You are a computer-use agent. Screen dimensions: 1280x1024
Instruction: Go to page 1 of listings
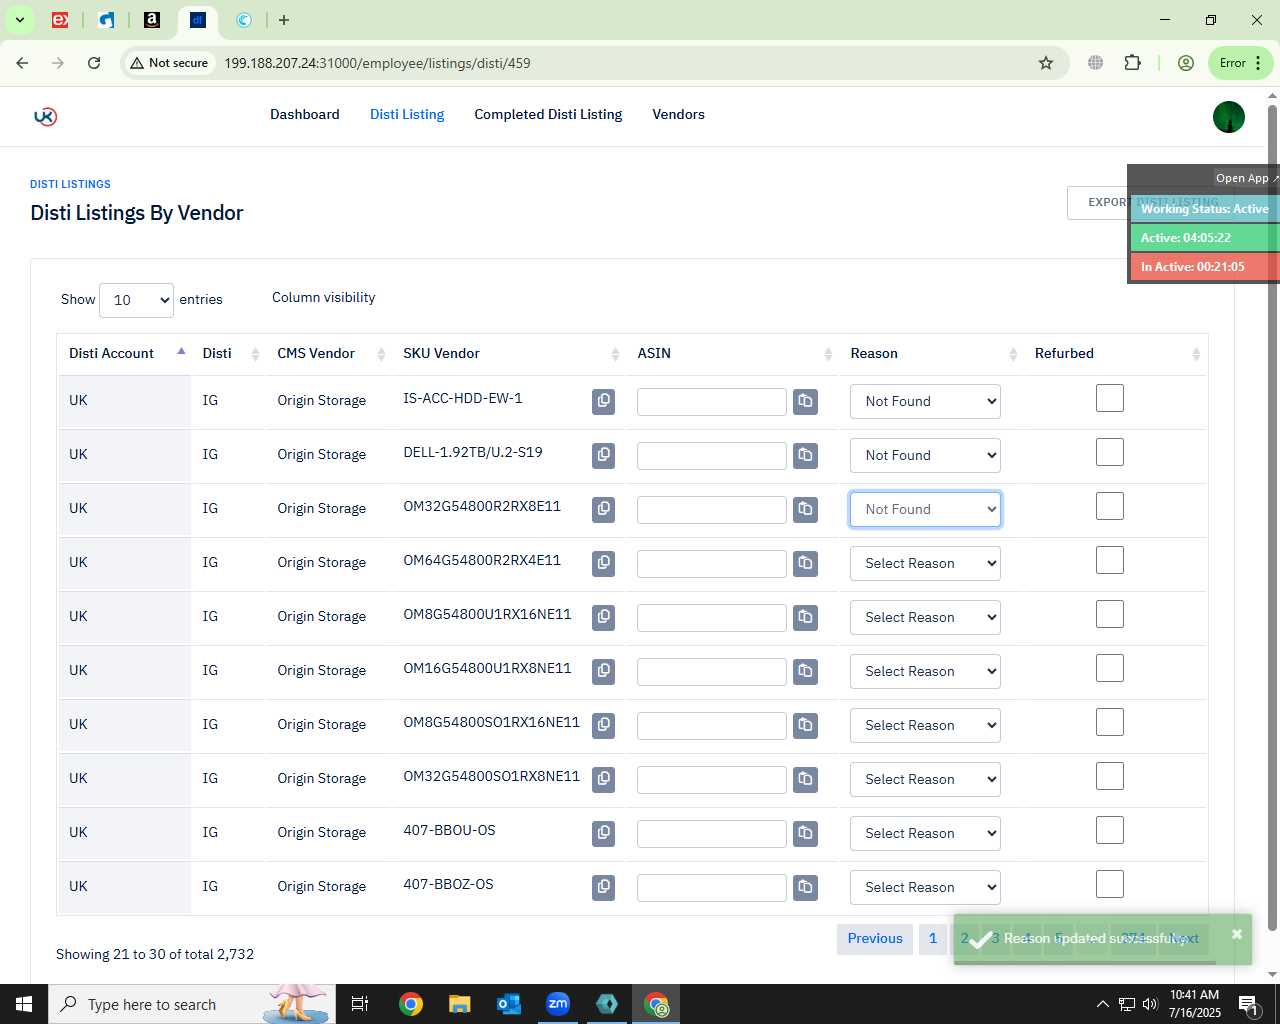click(933, 939)
